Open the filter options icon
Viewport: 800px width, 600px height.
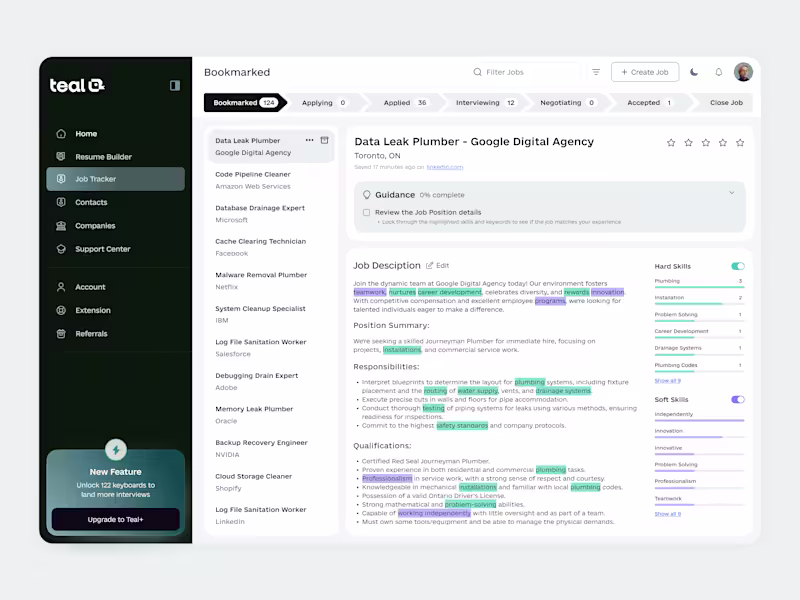click(596, 72)
